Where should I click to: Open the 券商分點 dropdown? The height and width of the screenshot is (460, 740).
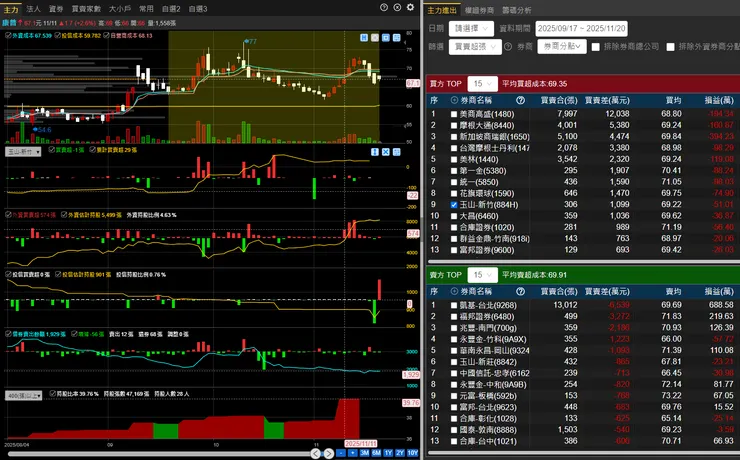pos(562,47)
